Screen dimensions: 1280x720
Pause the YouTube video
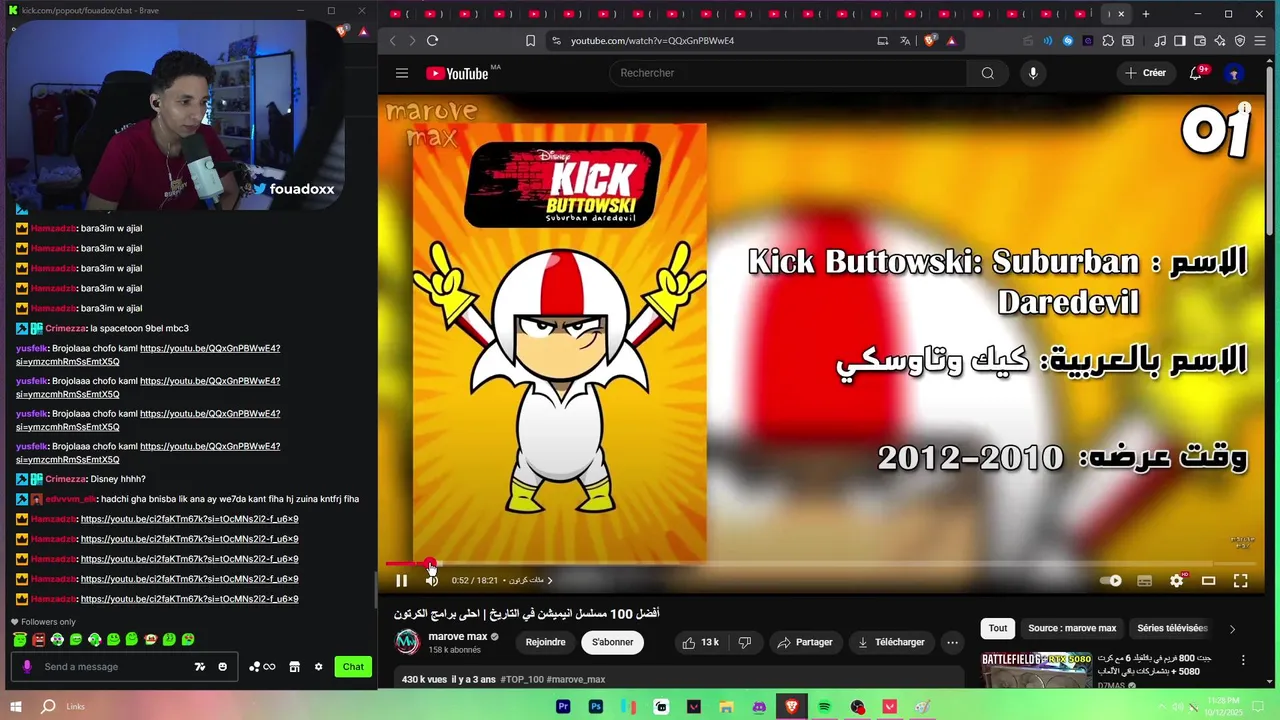[401, 580]
